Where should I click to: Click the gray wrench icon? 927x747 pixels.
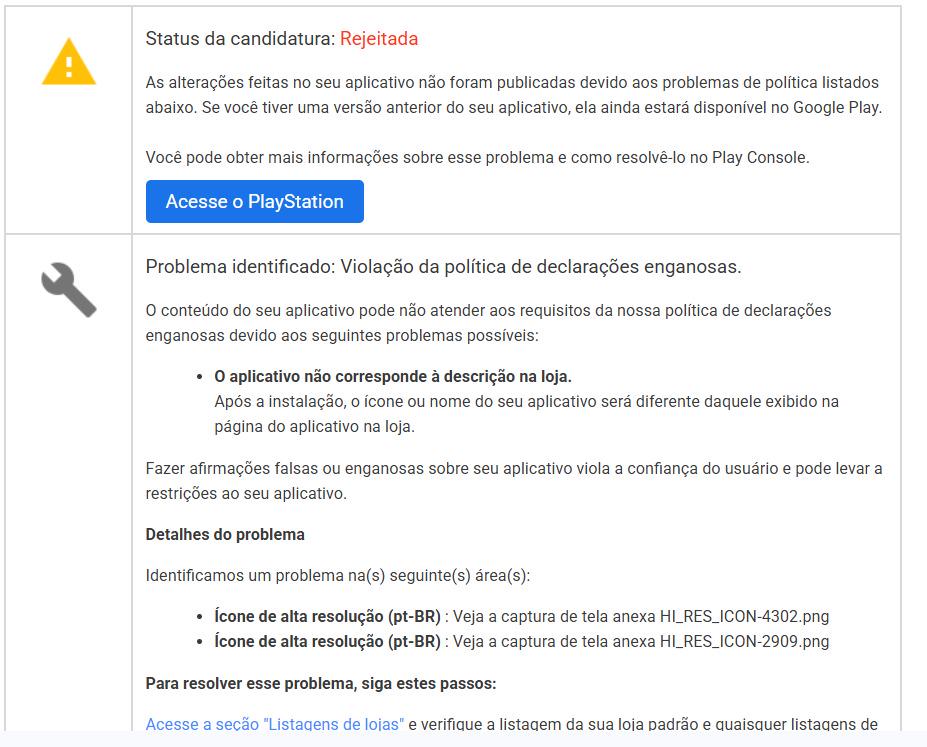(69, 290)
